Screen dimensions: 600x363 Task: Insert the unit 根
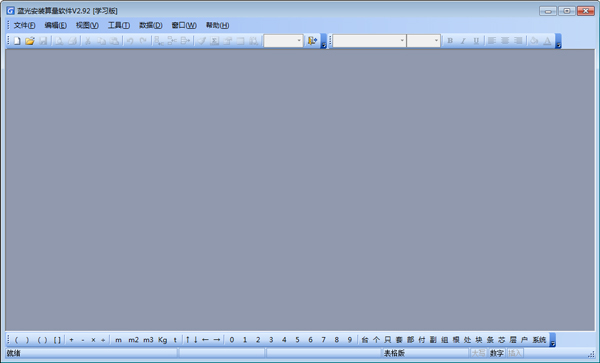tap(456, 340)
